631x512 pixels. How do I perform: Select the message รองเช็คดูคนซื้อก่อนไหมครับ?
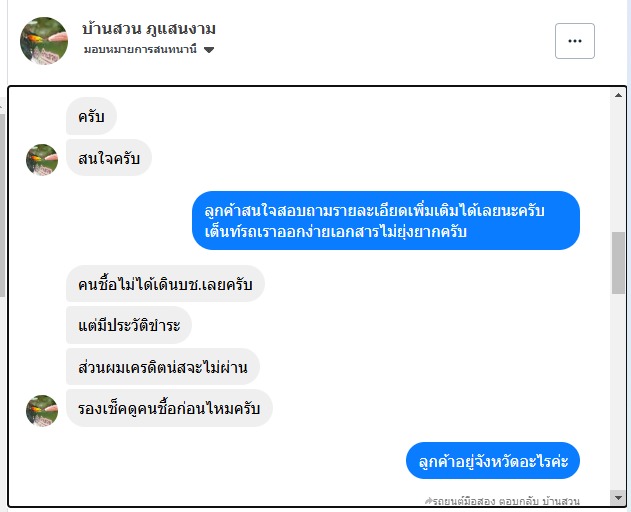click(x=169, y=408)
